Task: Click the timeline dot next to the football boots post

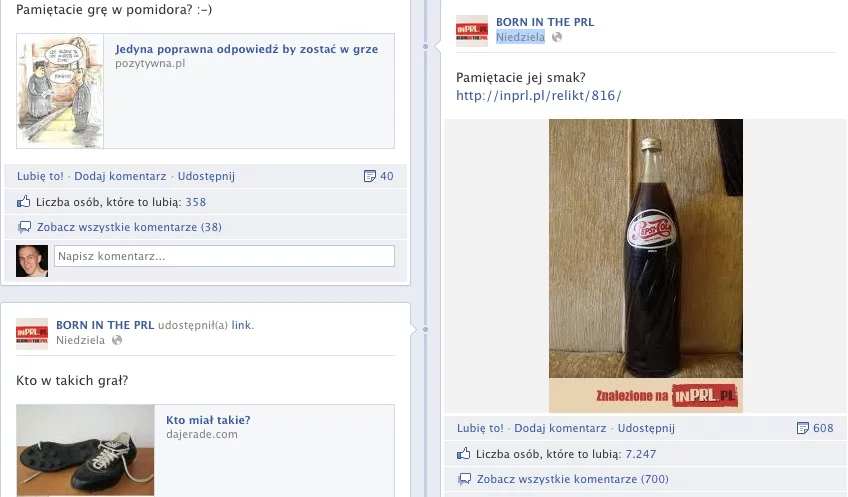Action: (425, 329)
